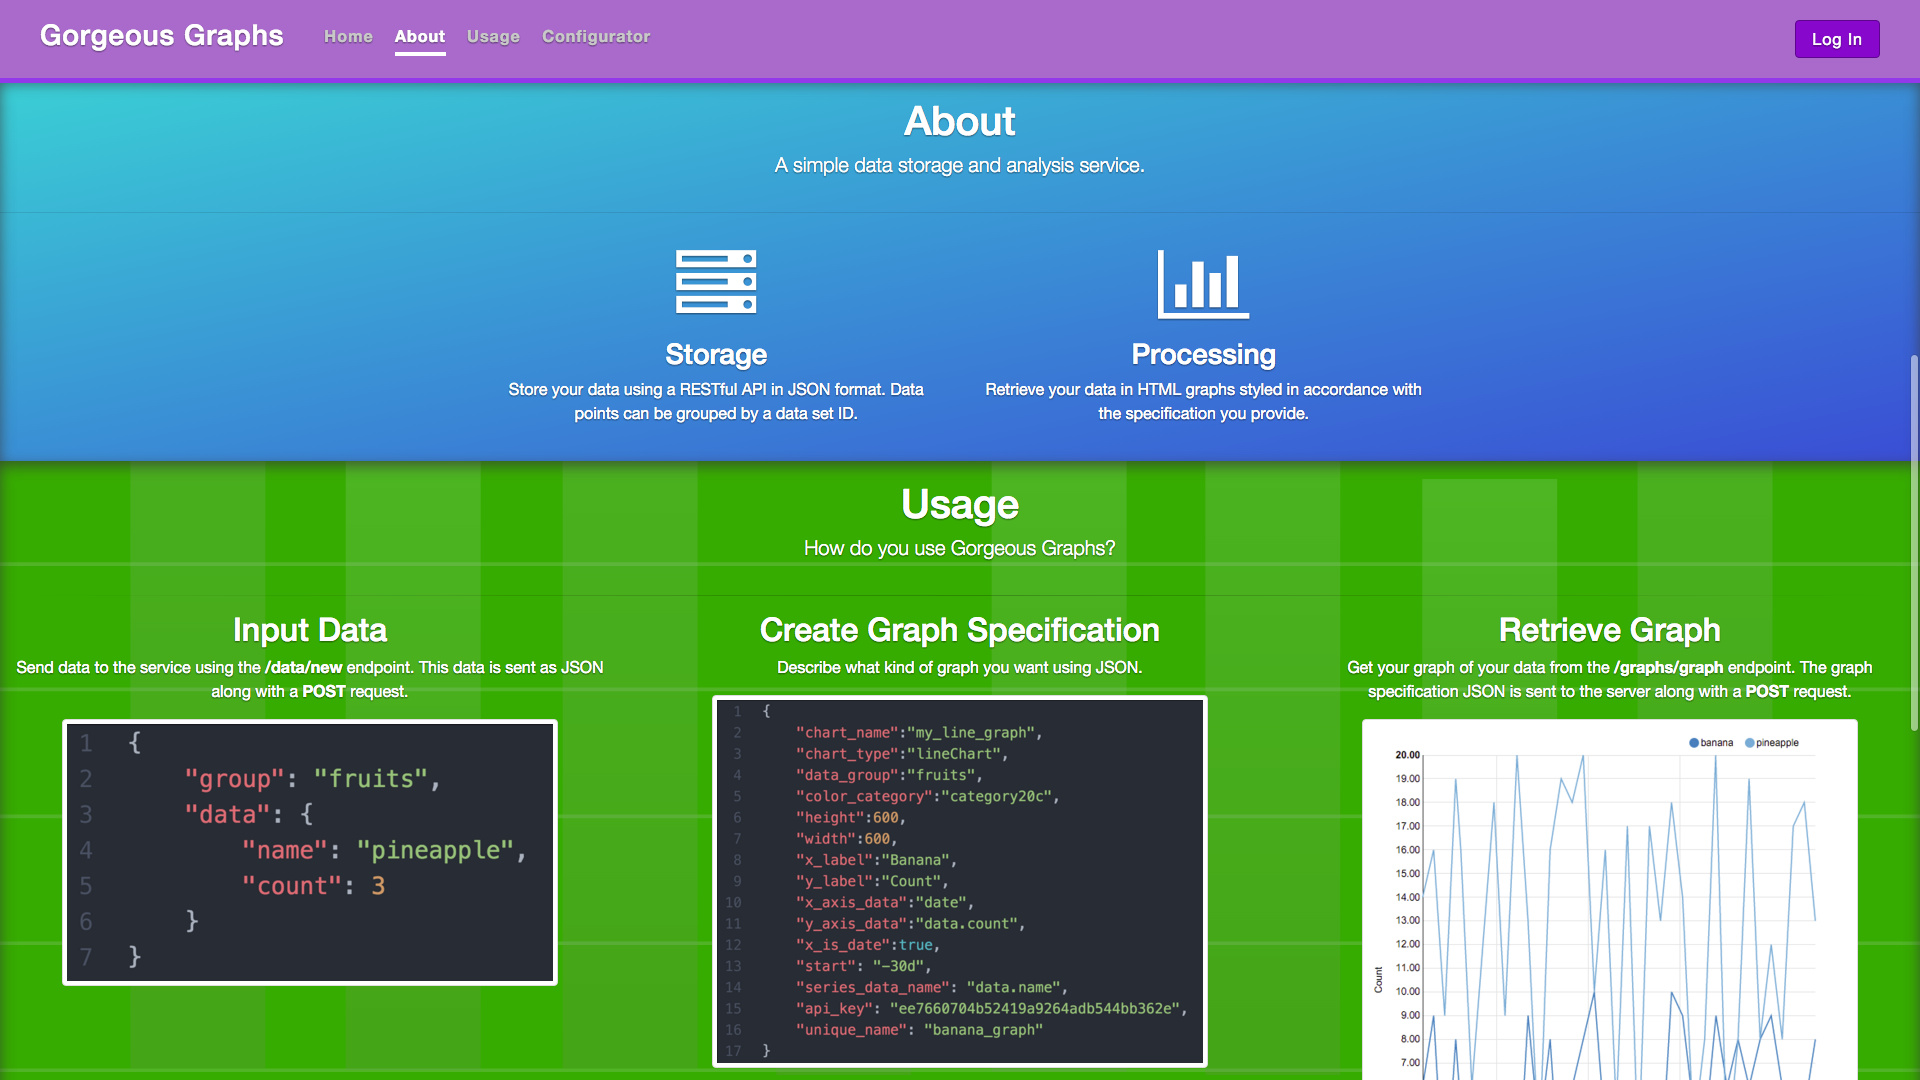The image size is (1920, 1080).
Task: Click the Gorgeous Graphs brand logo
Action: click(x=162, y=36)
